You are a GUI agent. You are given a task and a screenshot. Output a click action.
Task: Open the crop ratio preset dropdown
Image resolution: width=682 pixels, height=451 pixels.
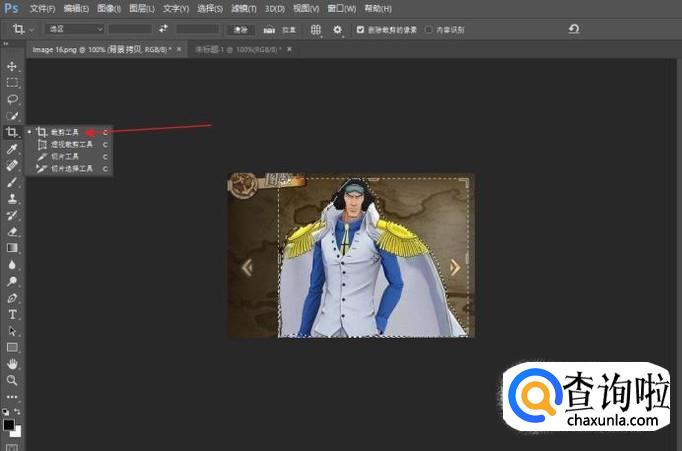click(x=72, y=30)
